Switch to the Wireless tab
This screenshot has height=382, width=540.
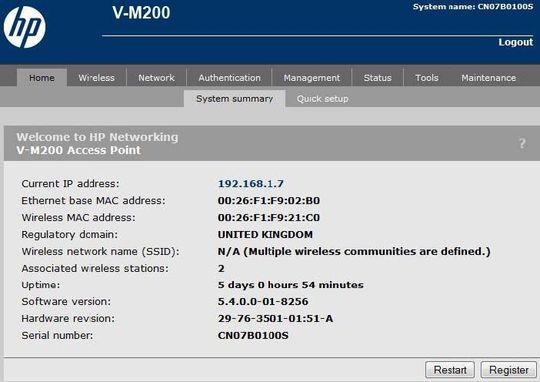pyautogui.click(x=96, y=78)
